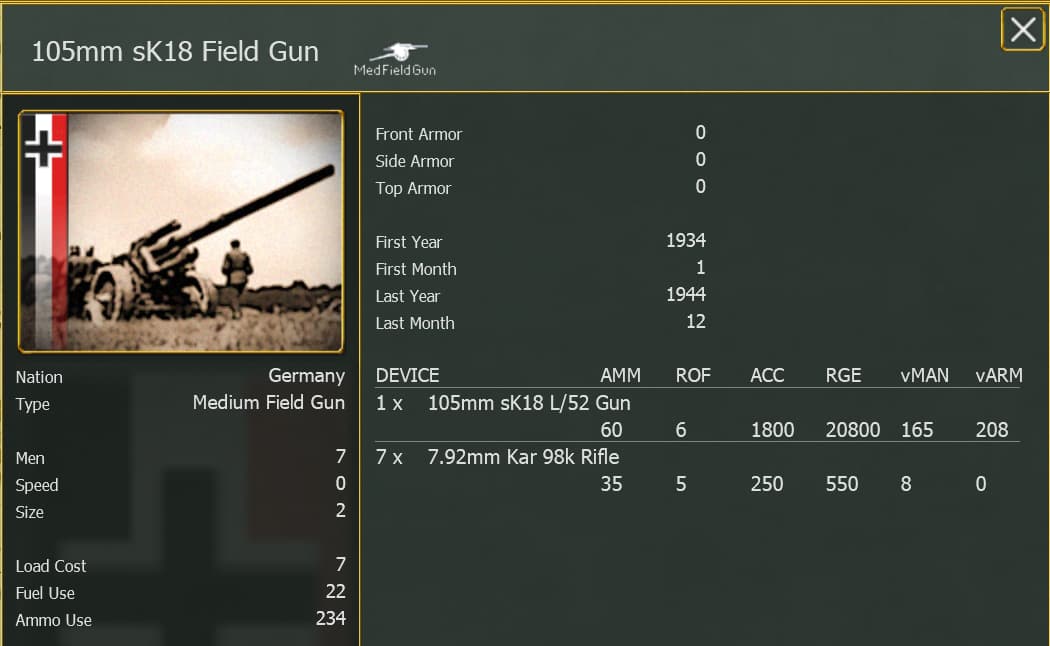Close the unit info panel

[x=1022, y=30]
